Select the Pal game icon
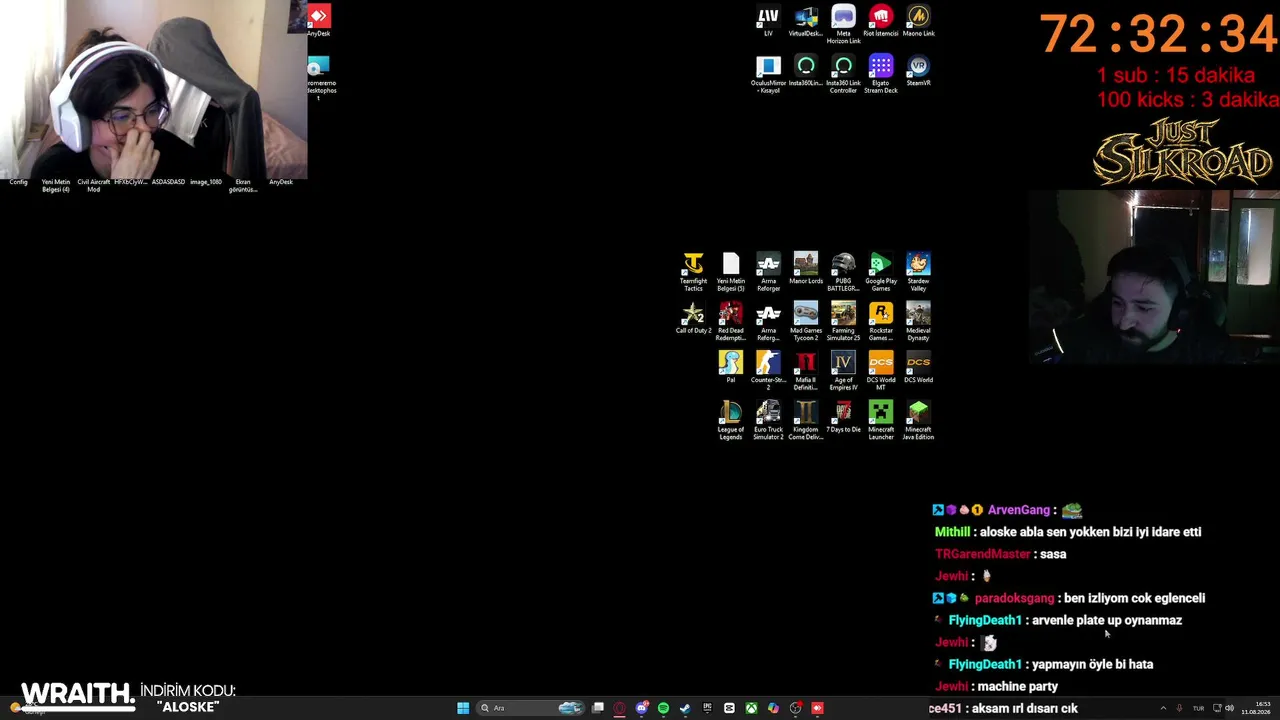The height and width of the screenshot is (720, 1280). pos(731,367)
